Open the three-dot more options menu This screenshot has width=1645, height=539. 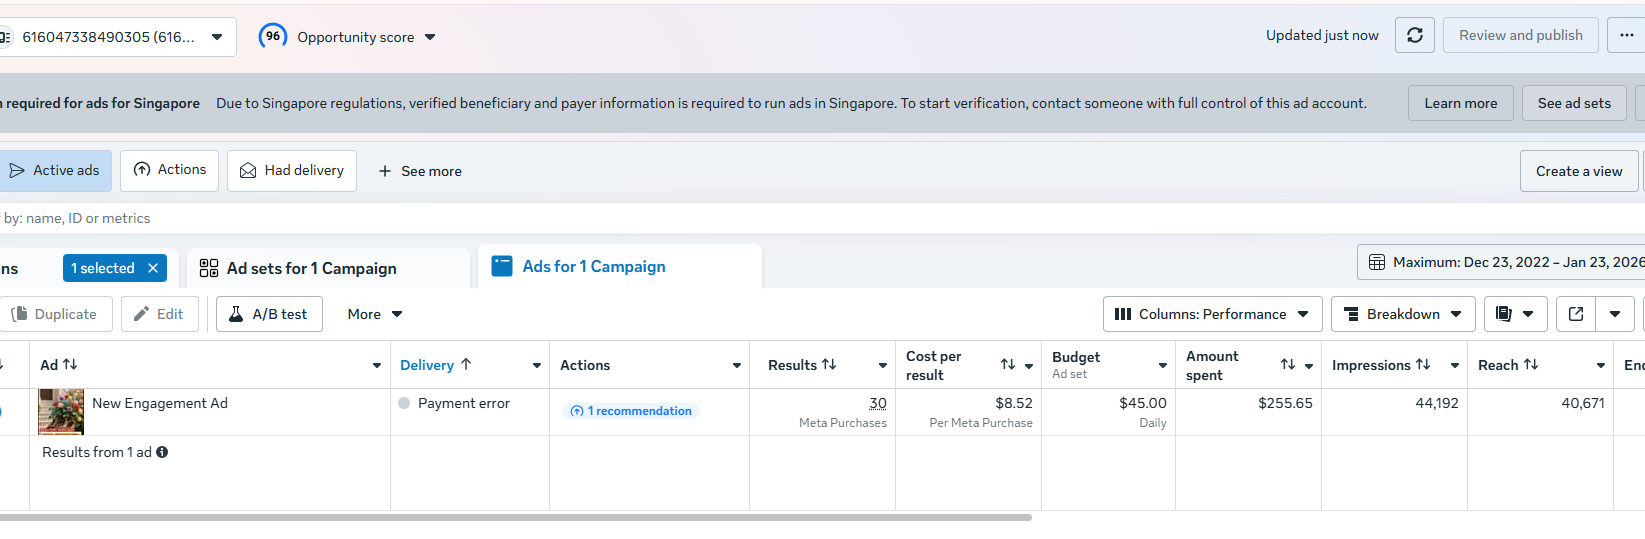[x=1626, y=35]
